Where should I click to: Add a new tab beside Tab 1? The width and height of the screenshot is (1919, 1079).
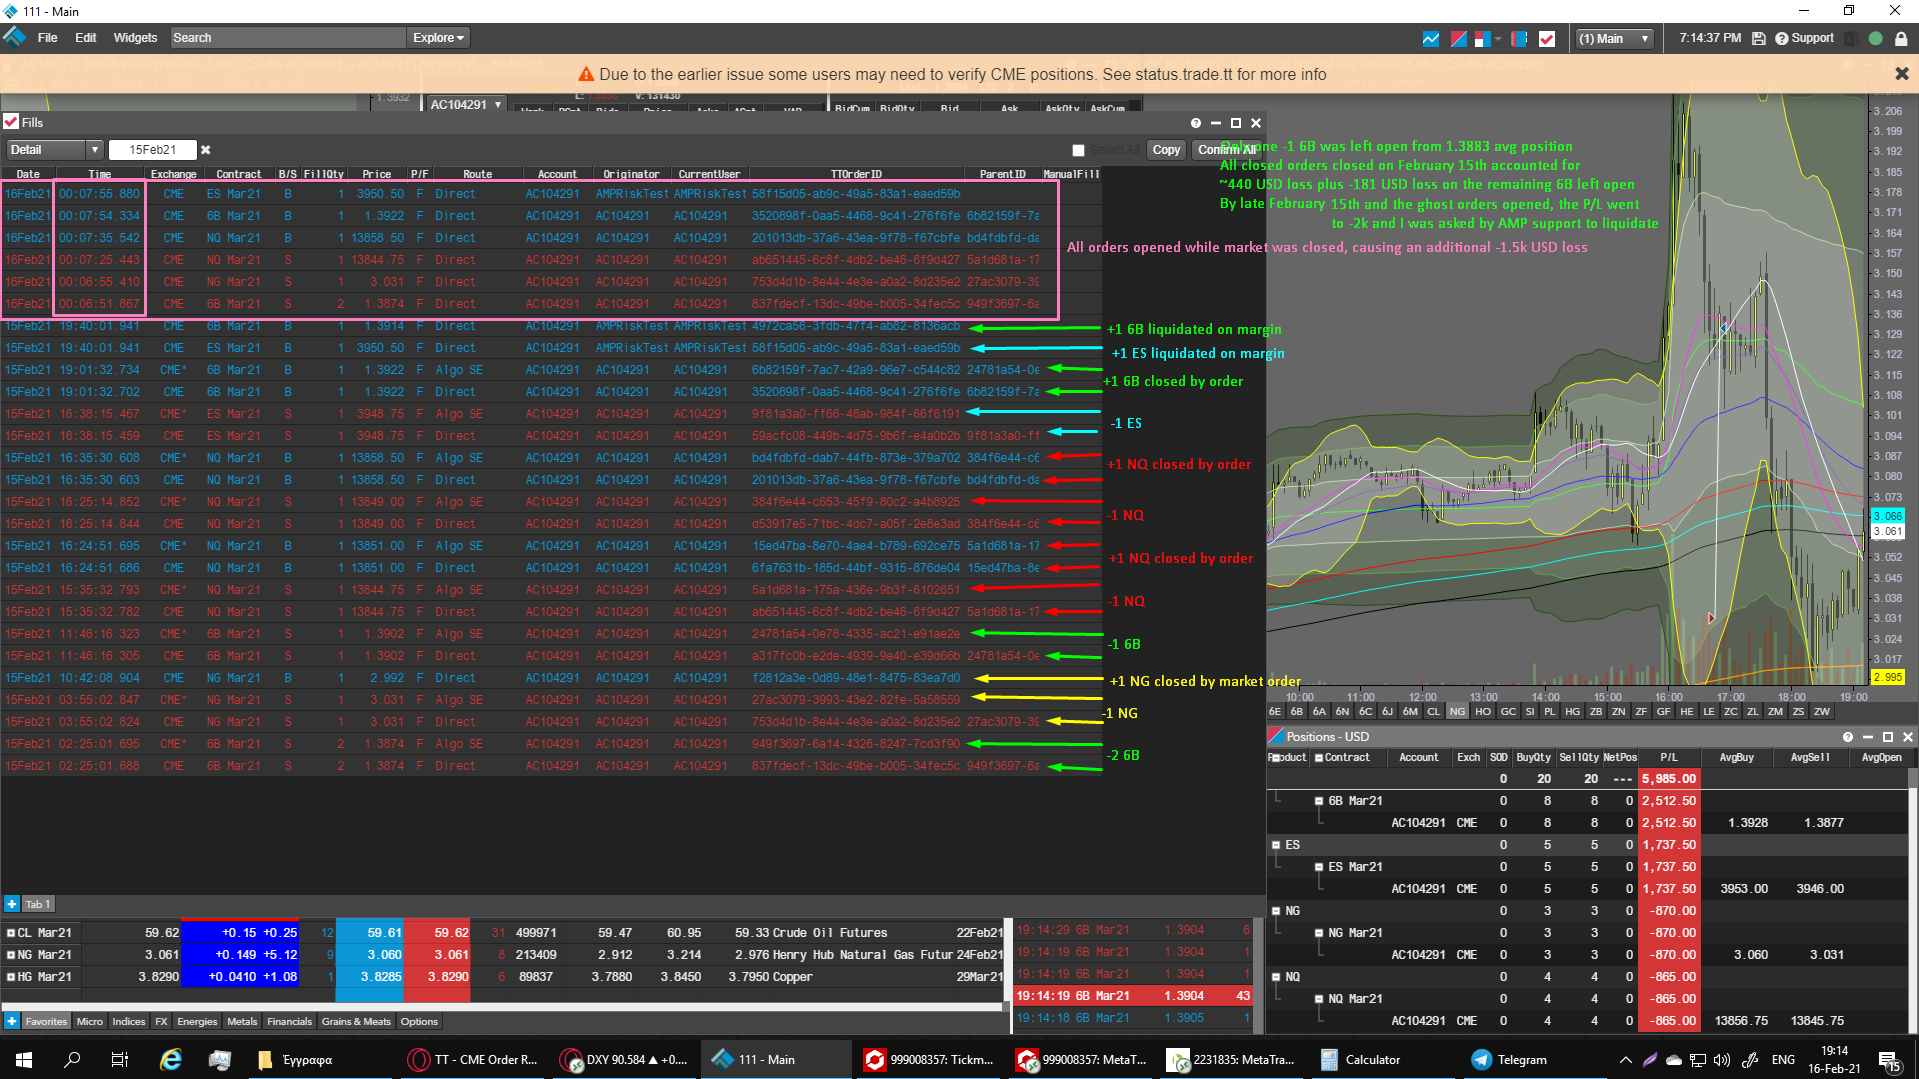pyautogui.click(x=12, y=904)
